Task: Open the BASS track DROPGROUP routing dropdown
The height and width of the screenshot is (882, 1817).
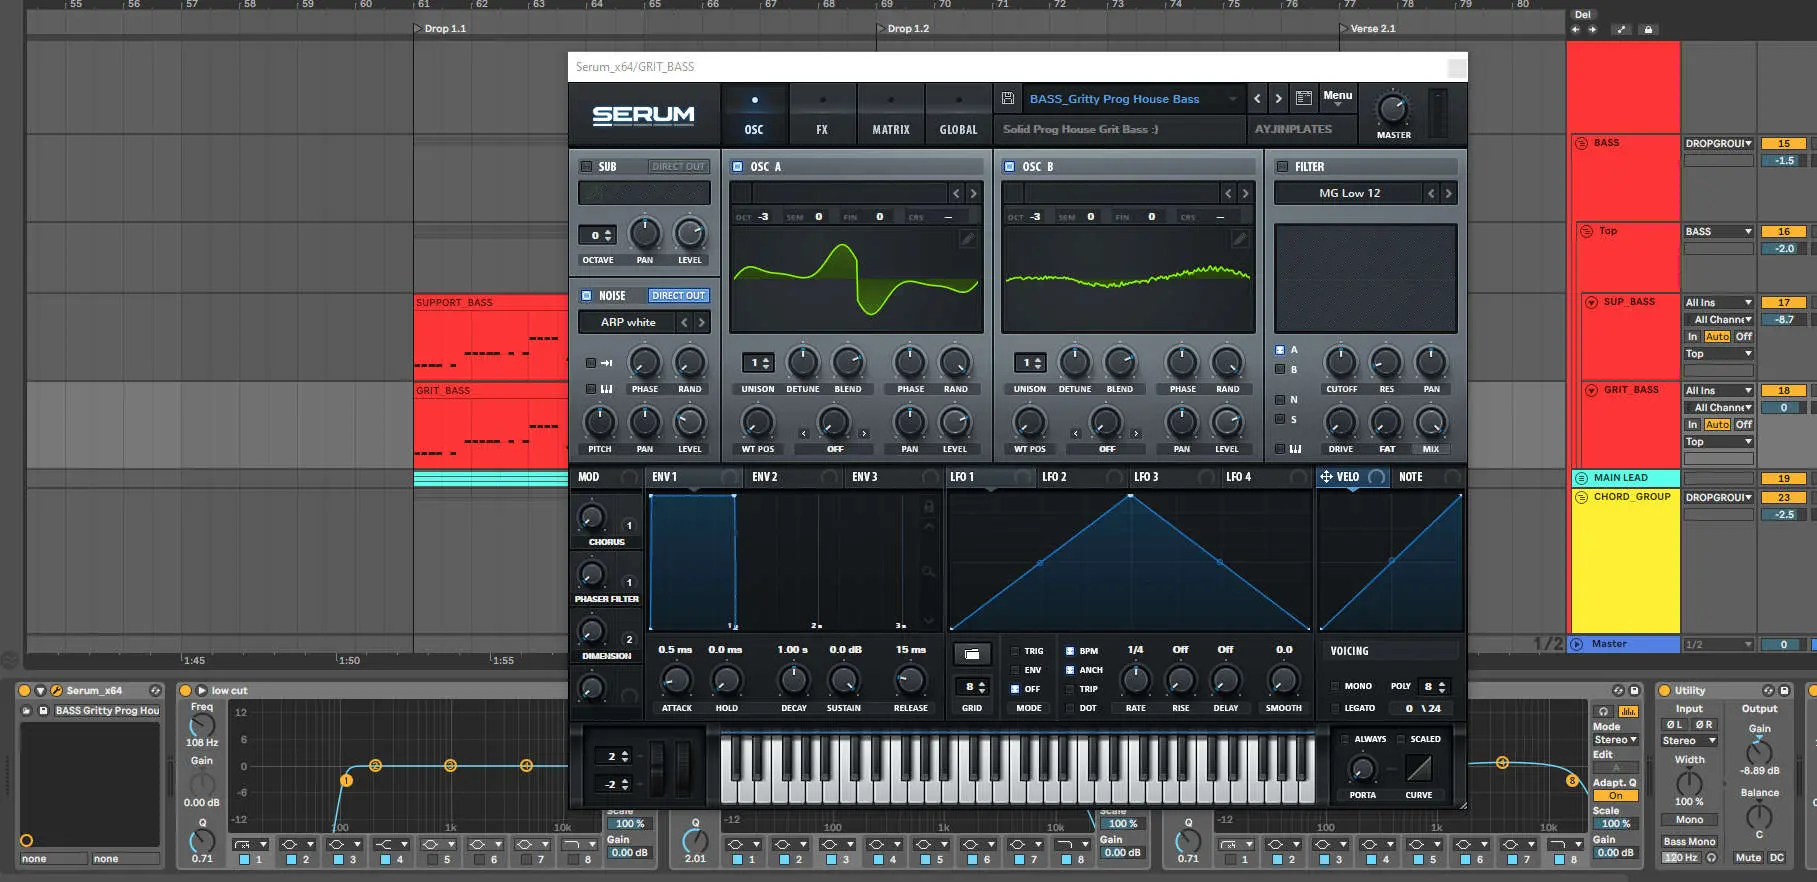Action: [x=1718, y=143]
